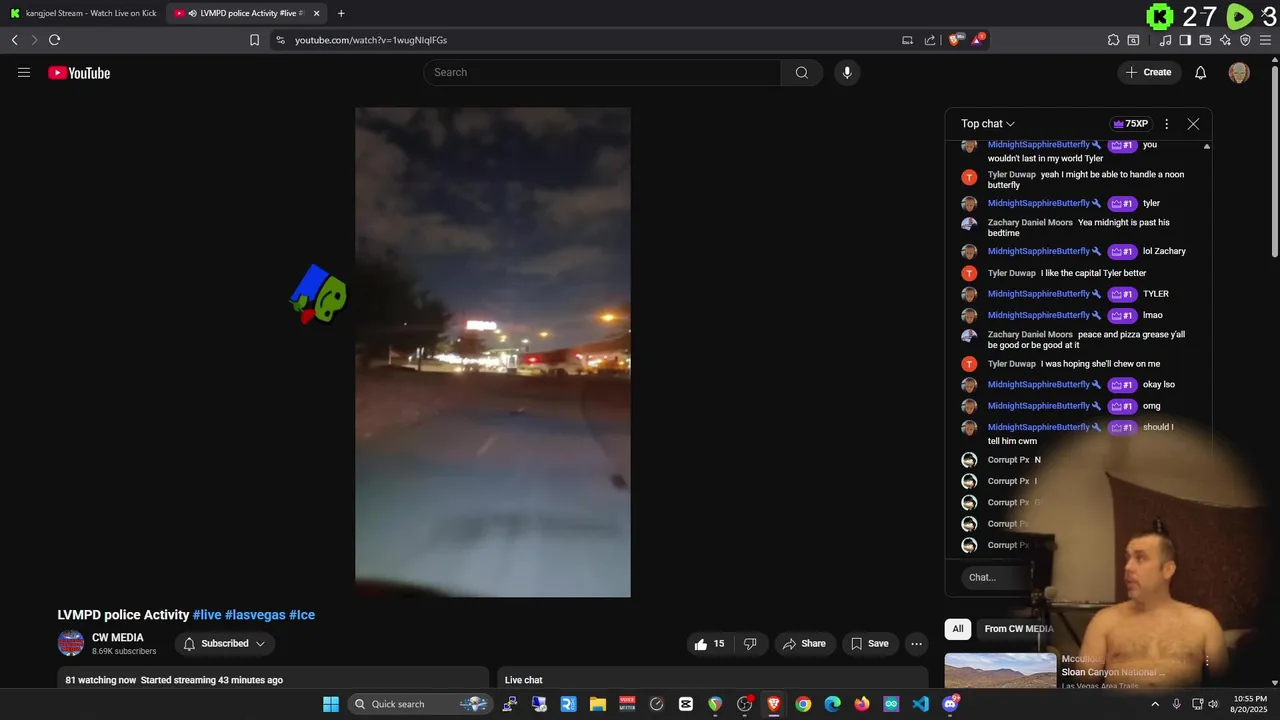Bookmark this page in address bar
This screenshot has height=720, width=1280.
254,40
